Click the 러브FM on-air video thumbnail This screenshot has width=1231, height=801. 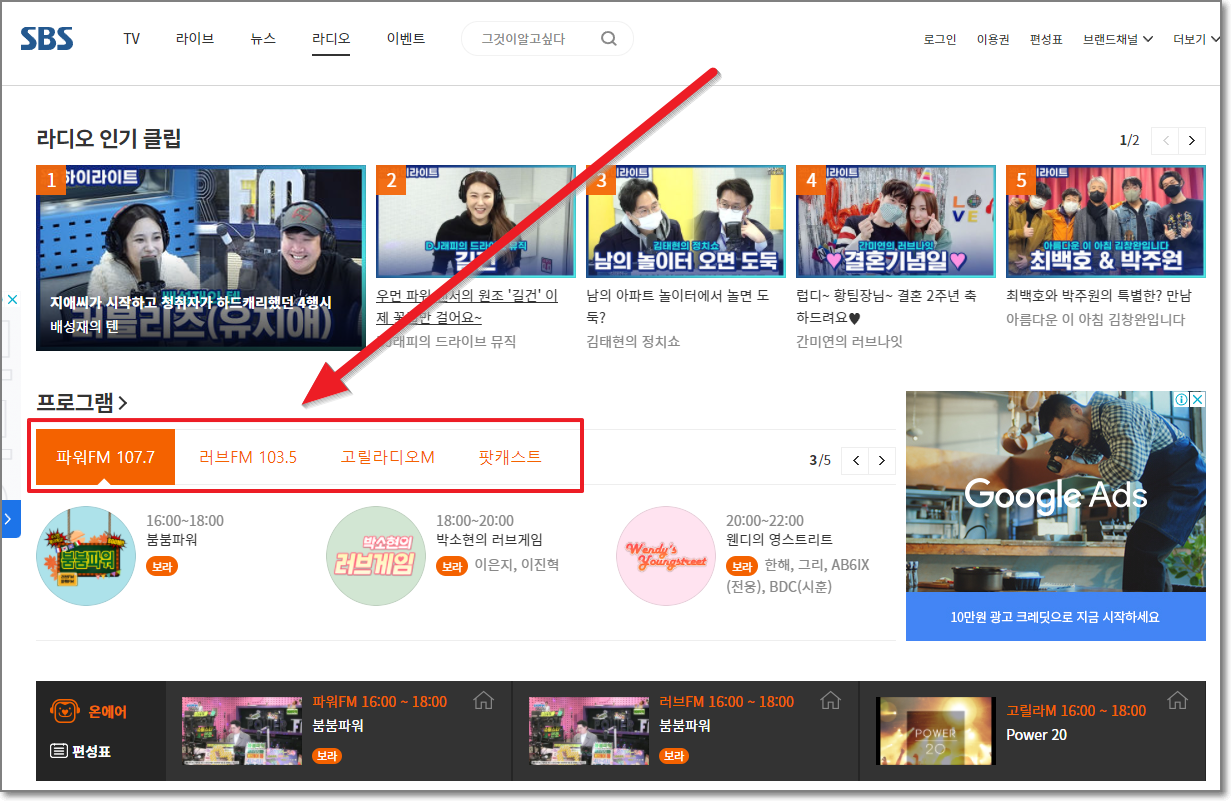pos(588,731)
